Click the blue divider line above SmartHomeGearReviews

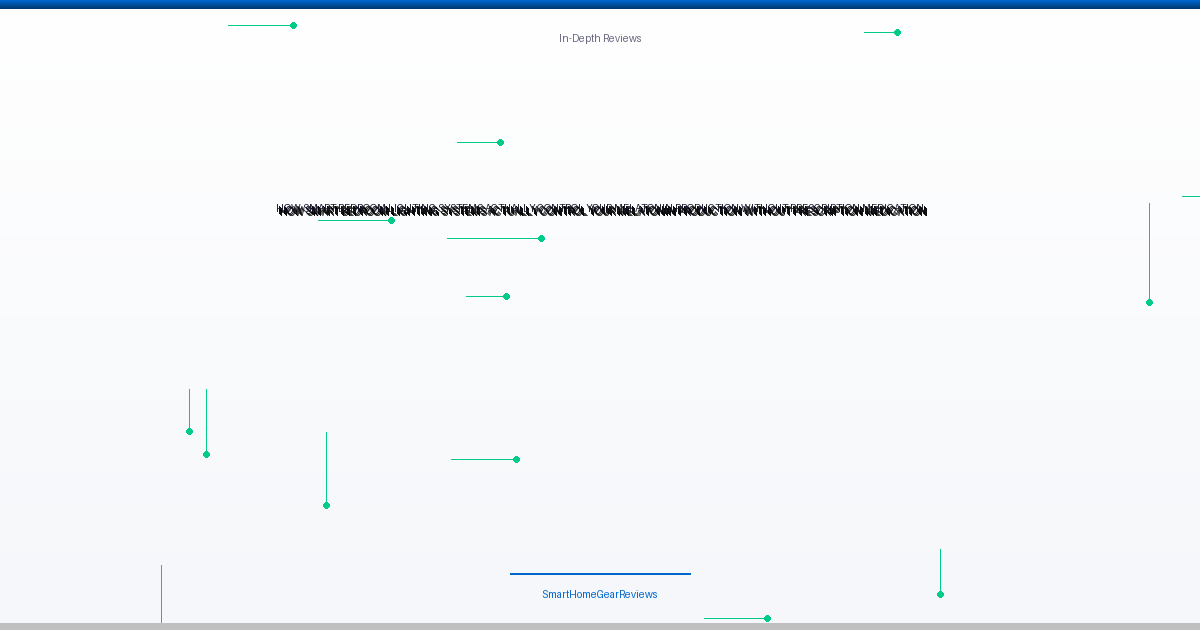click(600, 574)
